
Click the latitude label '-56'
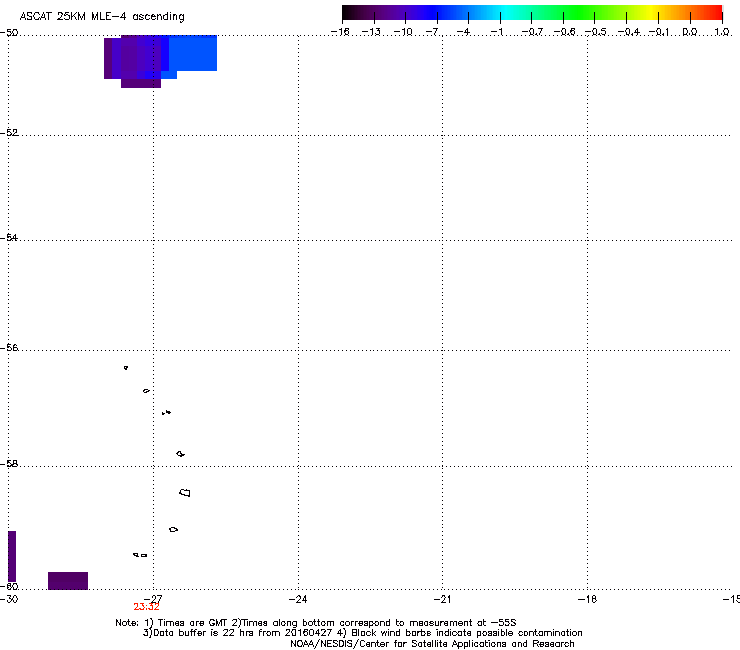pyautogui.click(x=9, y=347)
